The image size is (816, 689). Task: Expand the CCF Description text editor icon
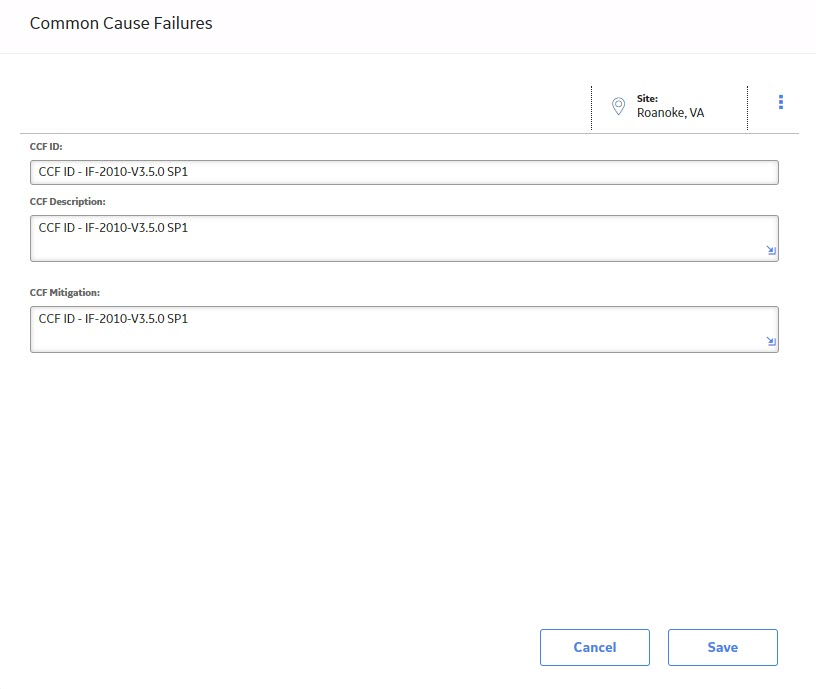(x=771, y=250)
